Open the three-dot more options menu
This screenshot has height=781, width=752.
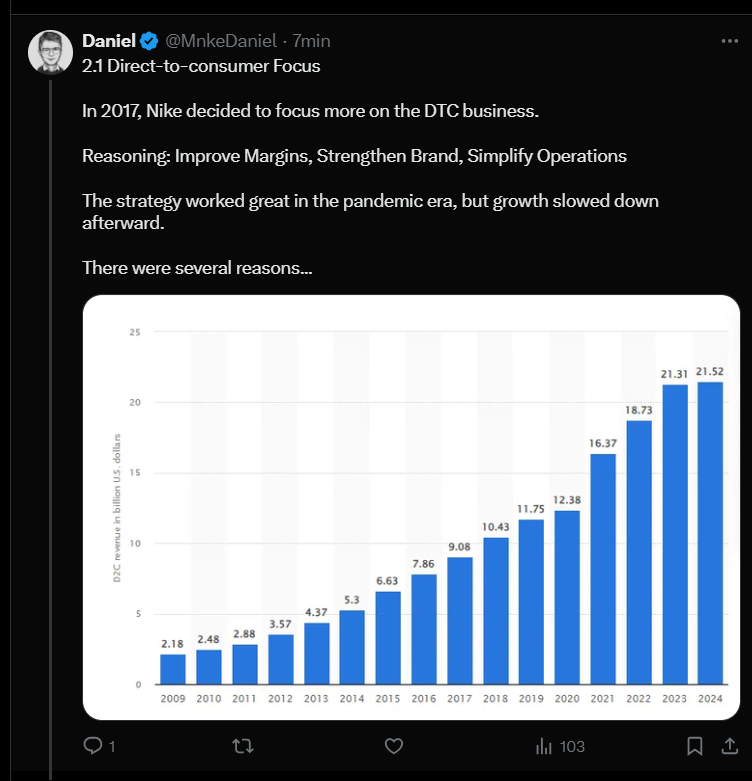[730, 41]
